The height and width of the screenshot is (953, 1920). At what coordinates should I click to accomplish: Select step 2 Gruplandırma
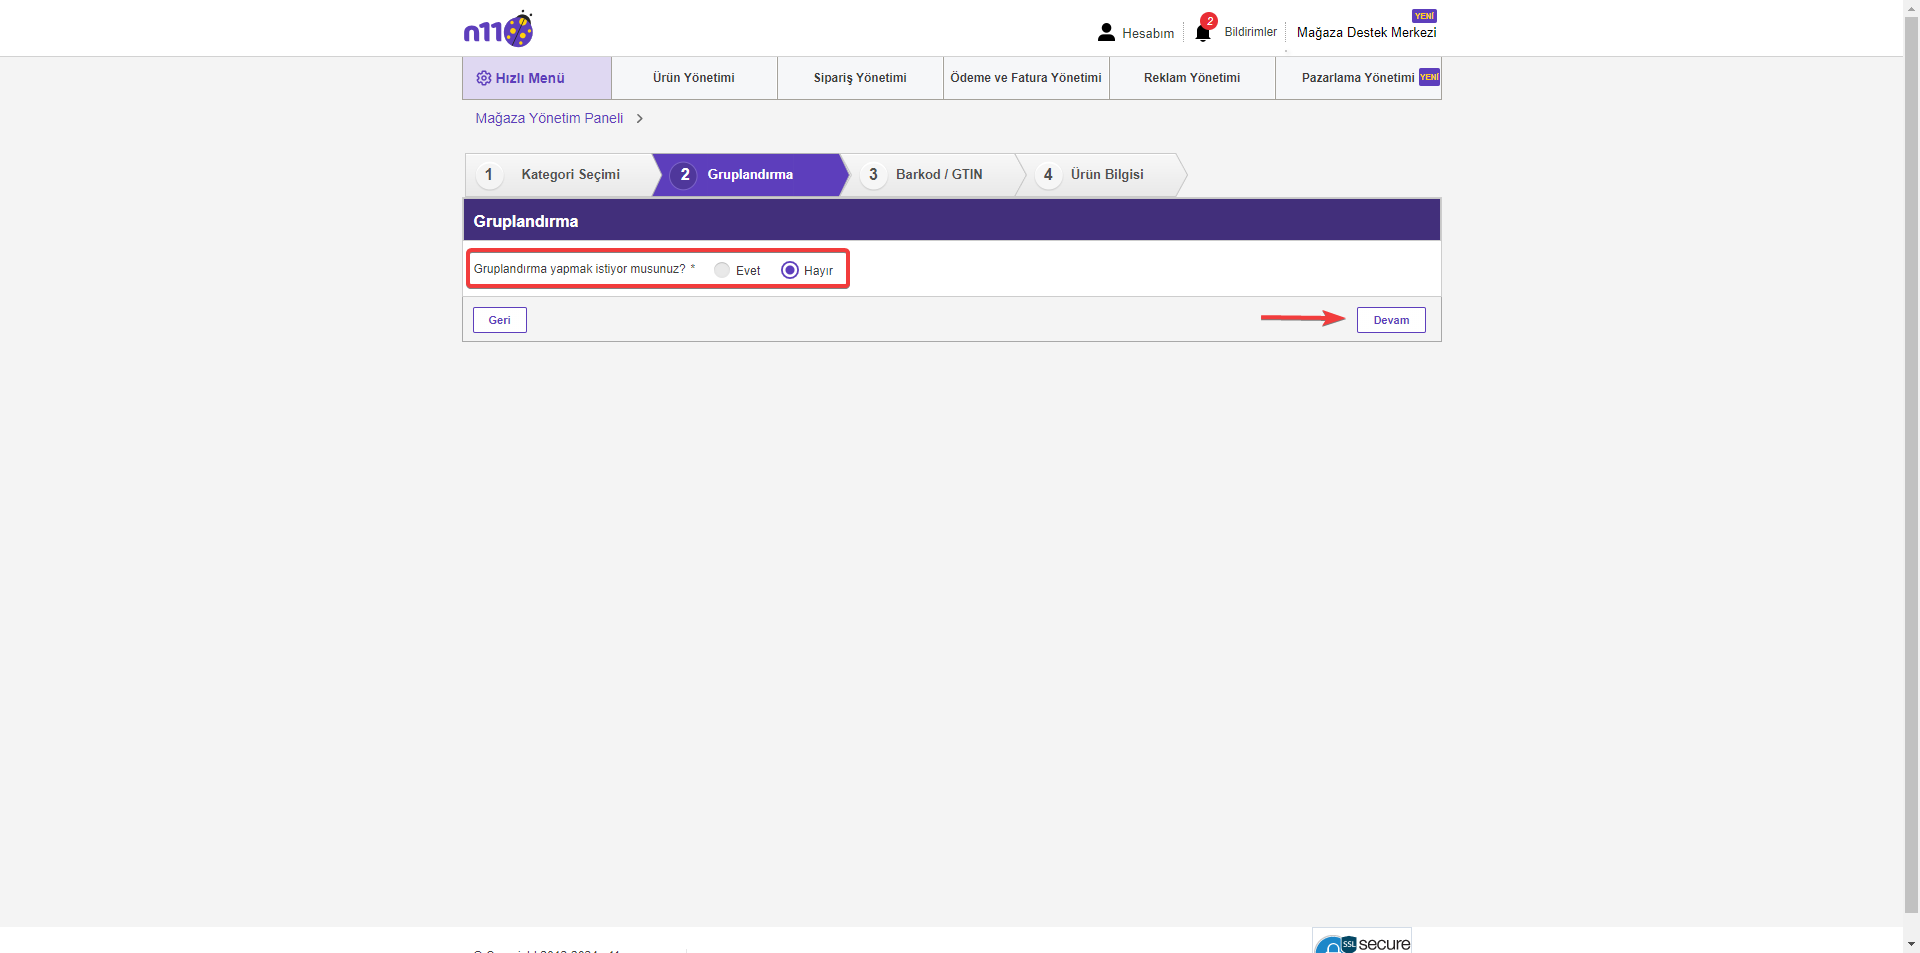[748, 174]
